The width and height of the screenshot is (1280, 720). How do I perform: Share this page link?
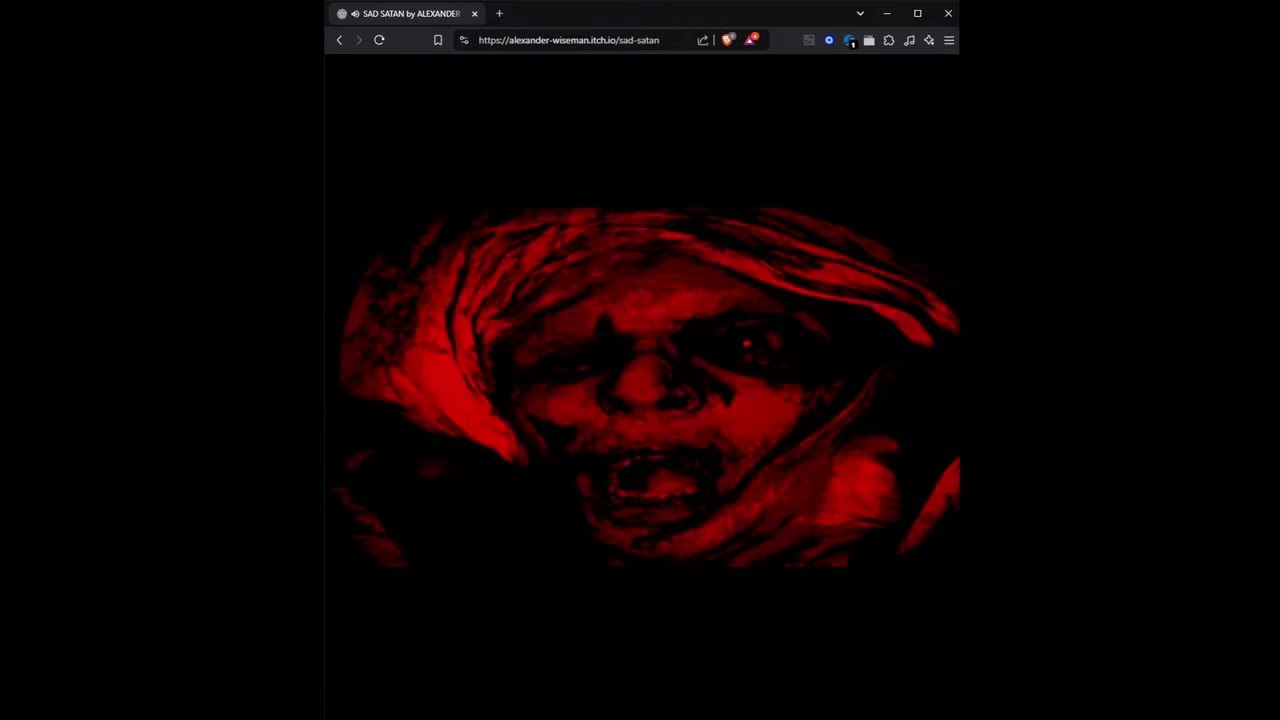pyautogui.click(x=702, y=40)
